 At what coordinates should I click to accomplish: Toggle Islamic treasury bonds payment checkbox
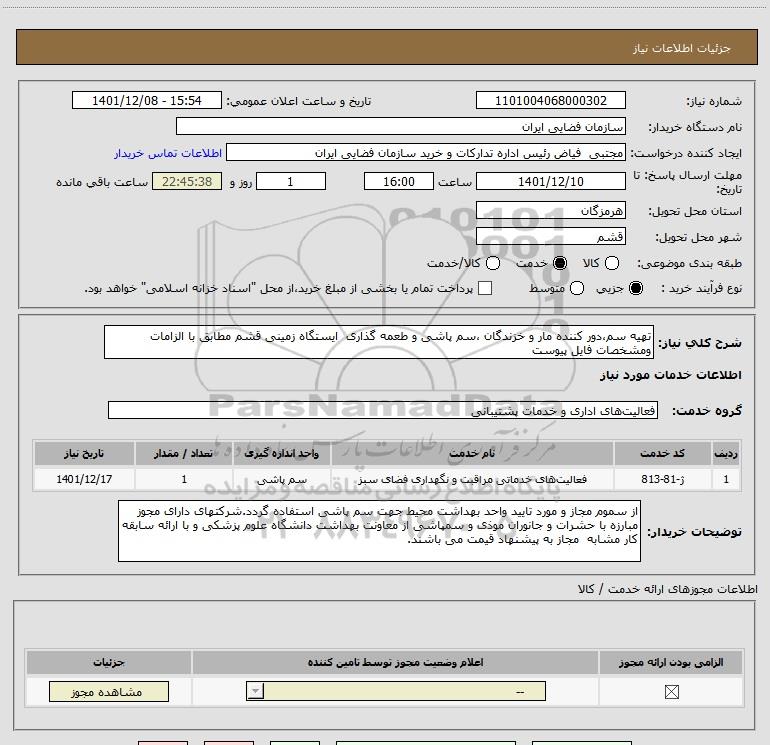(485, 288)
